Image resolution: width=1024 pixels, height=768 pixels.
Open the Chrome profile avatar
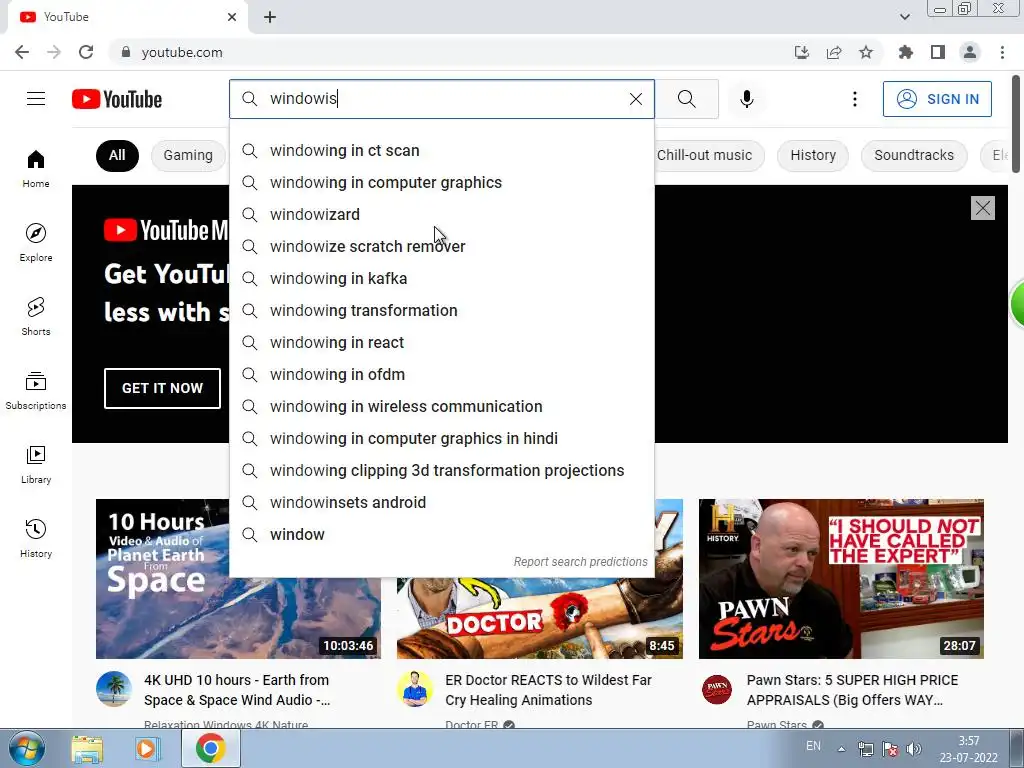point(970,52)
